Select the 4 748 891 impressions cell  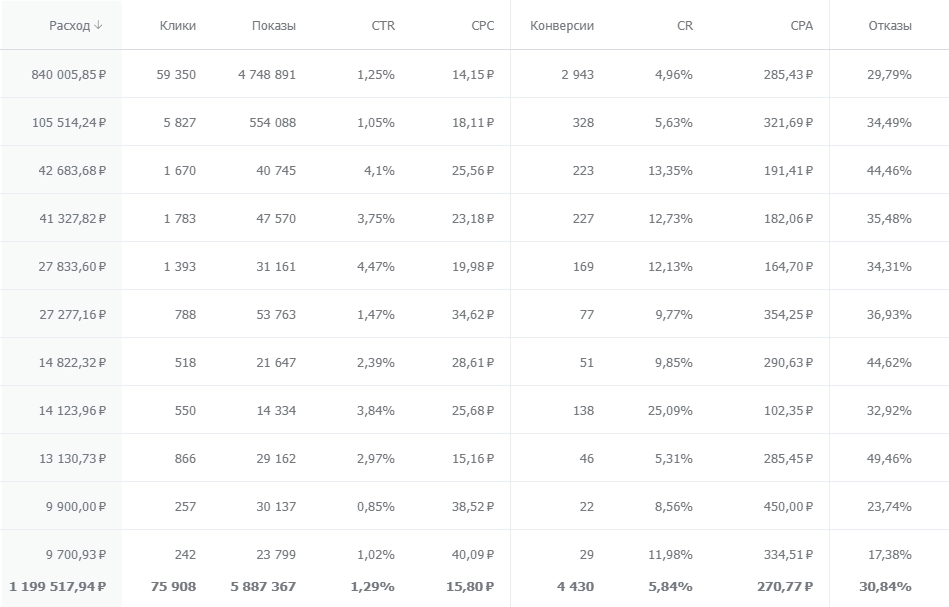coord(267,74)
